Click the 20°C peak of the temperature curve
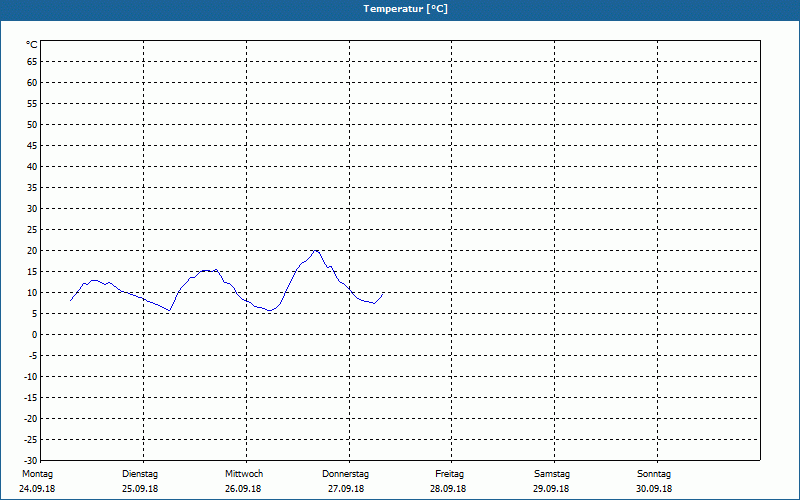The width and height of the screenshot is (800, 500). [316, 251]
